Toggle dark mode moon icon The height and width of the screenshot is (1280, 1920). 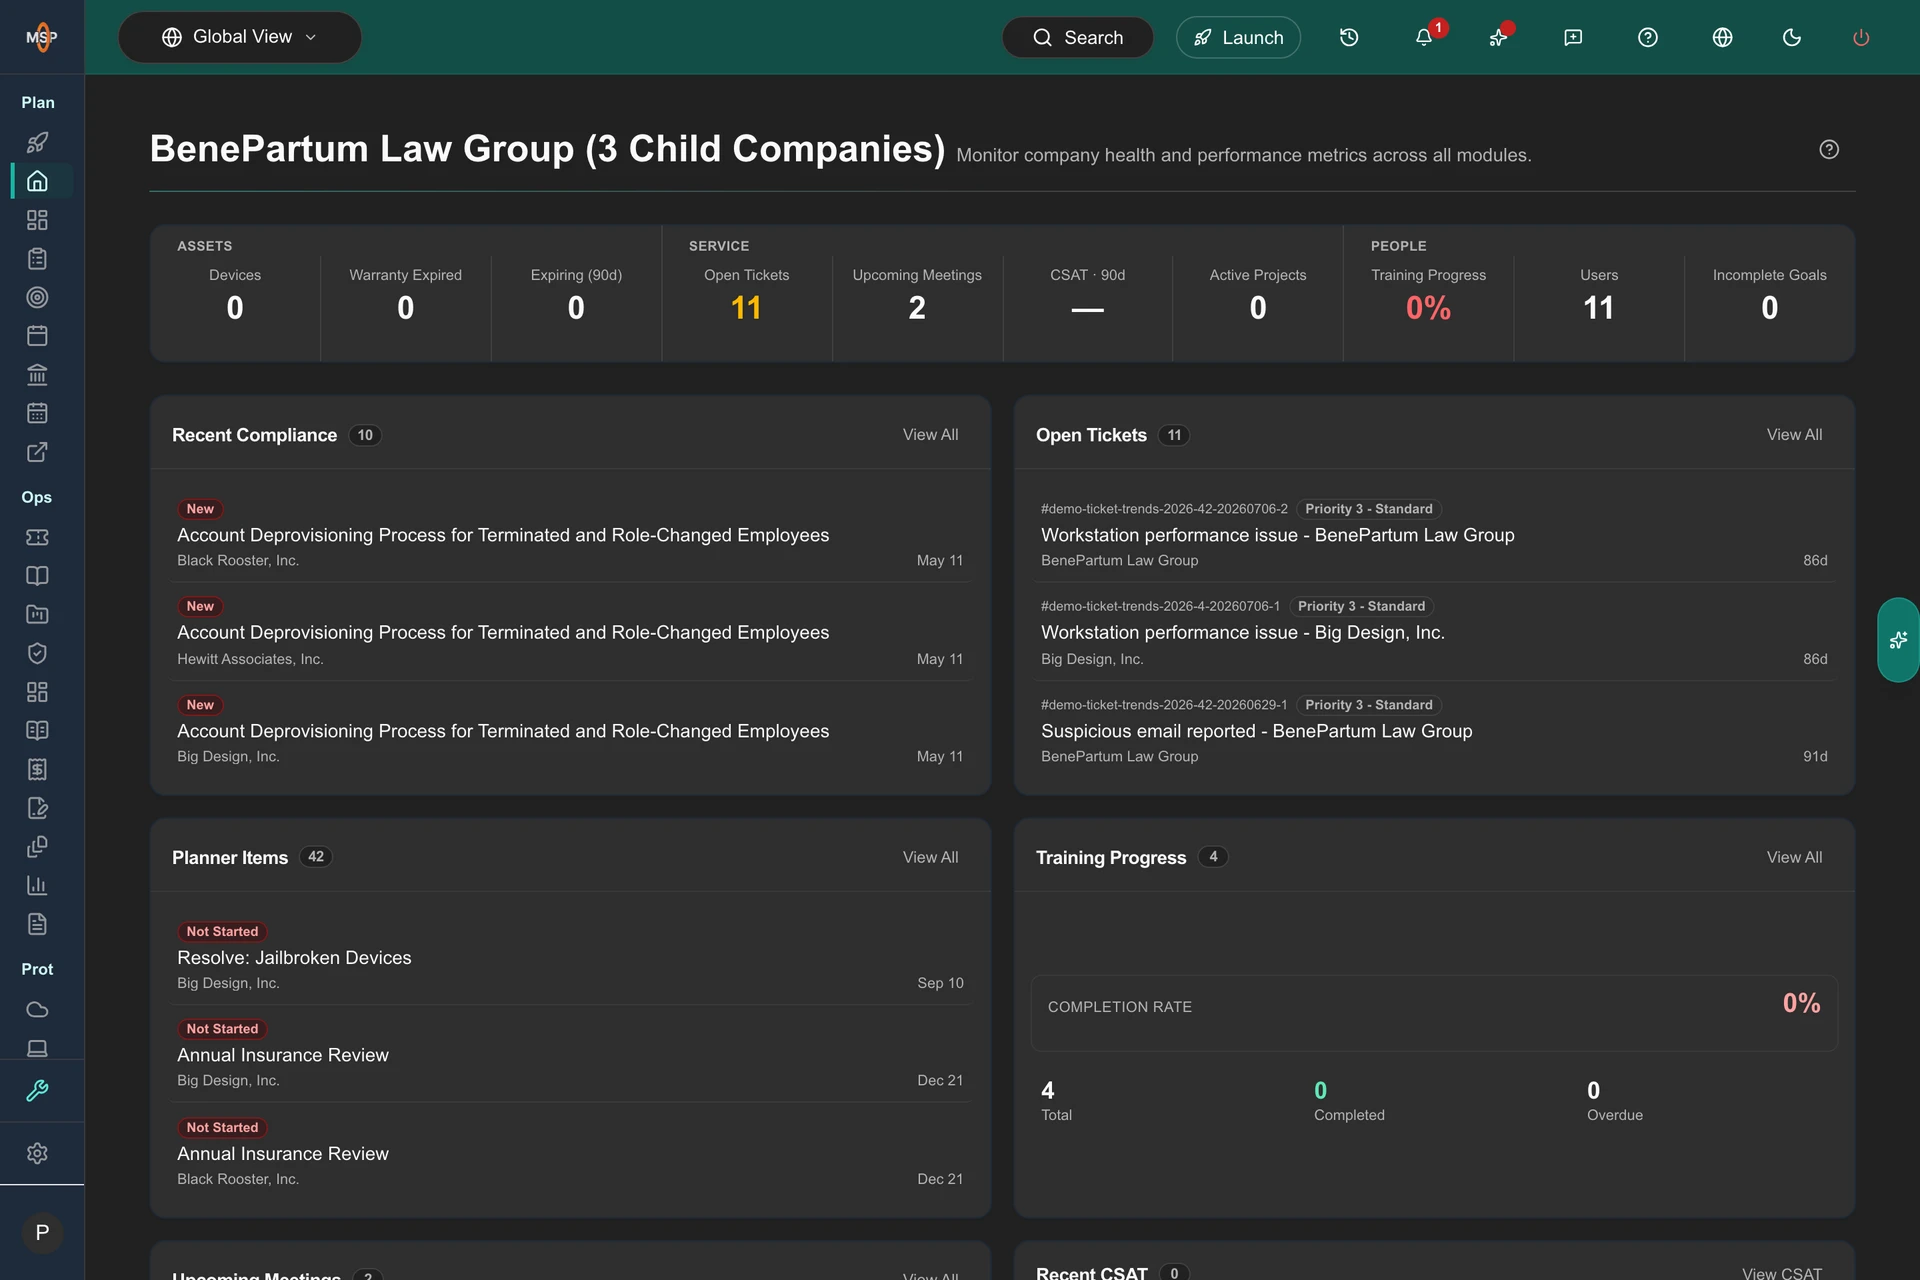pyautogui.click(x=1792, y=37)
